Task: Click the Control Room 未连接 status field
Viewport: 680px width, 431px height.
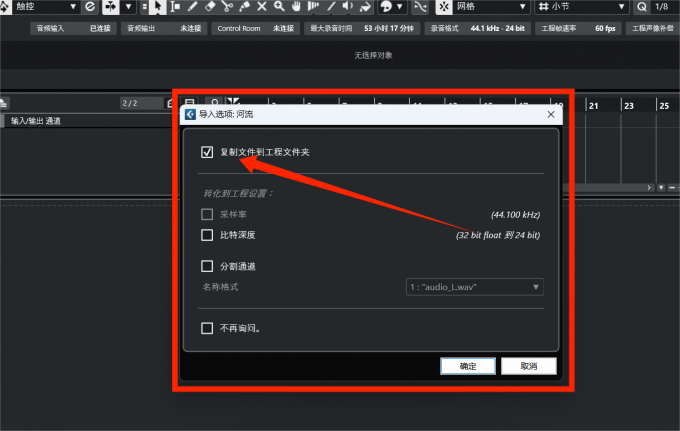Action: (255, 28)
